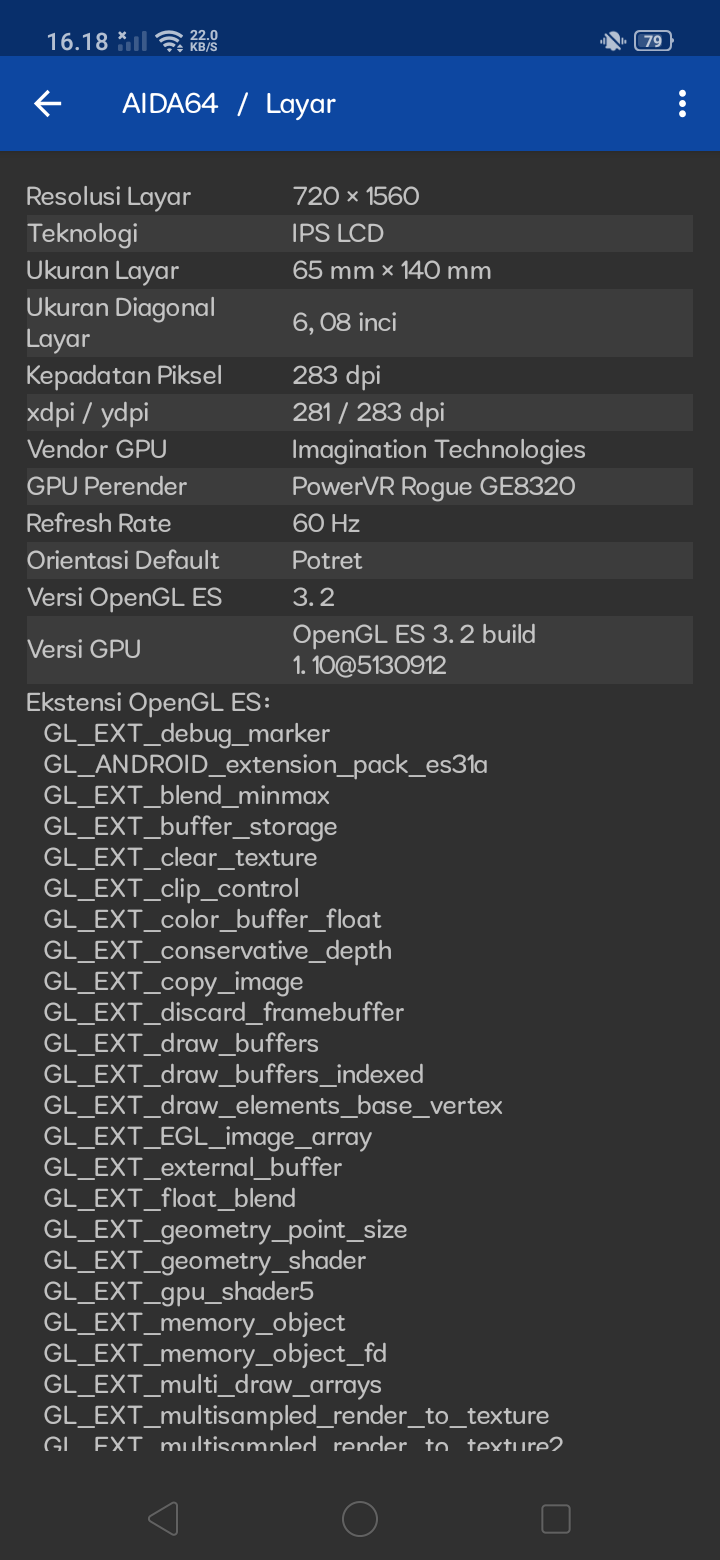This screenshot has height=1560, width=720.
Task: Tap the Layar page title
Action: (300, 104)
